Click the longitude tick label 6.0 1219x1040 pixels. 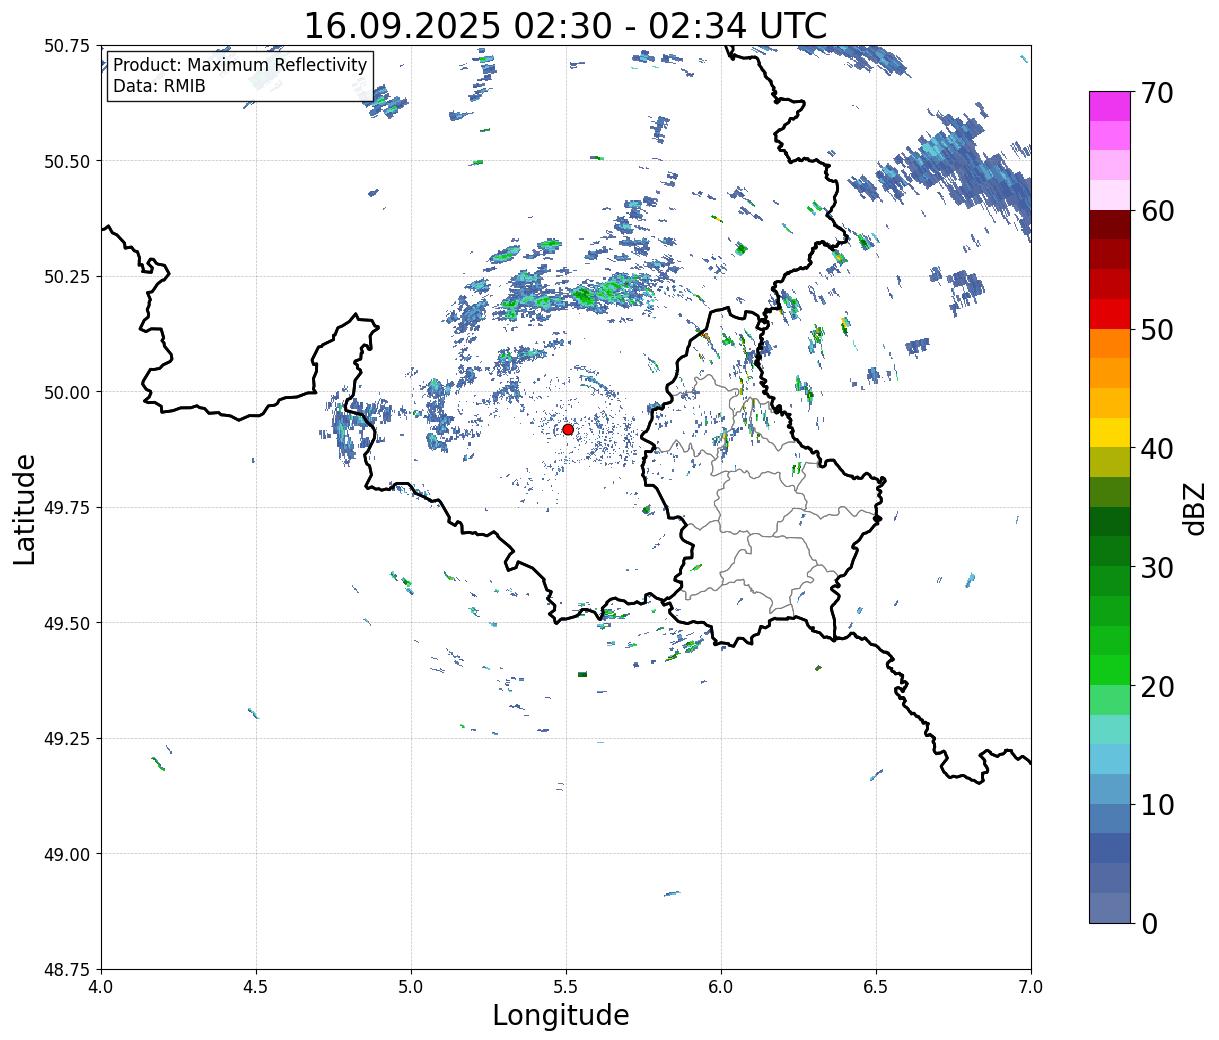[x=721, y=987]
